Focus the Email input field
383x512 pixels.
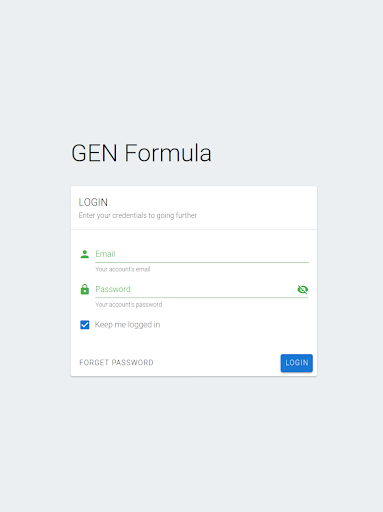[x=202, y=254]
